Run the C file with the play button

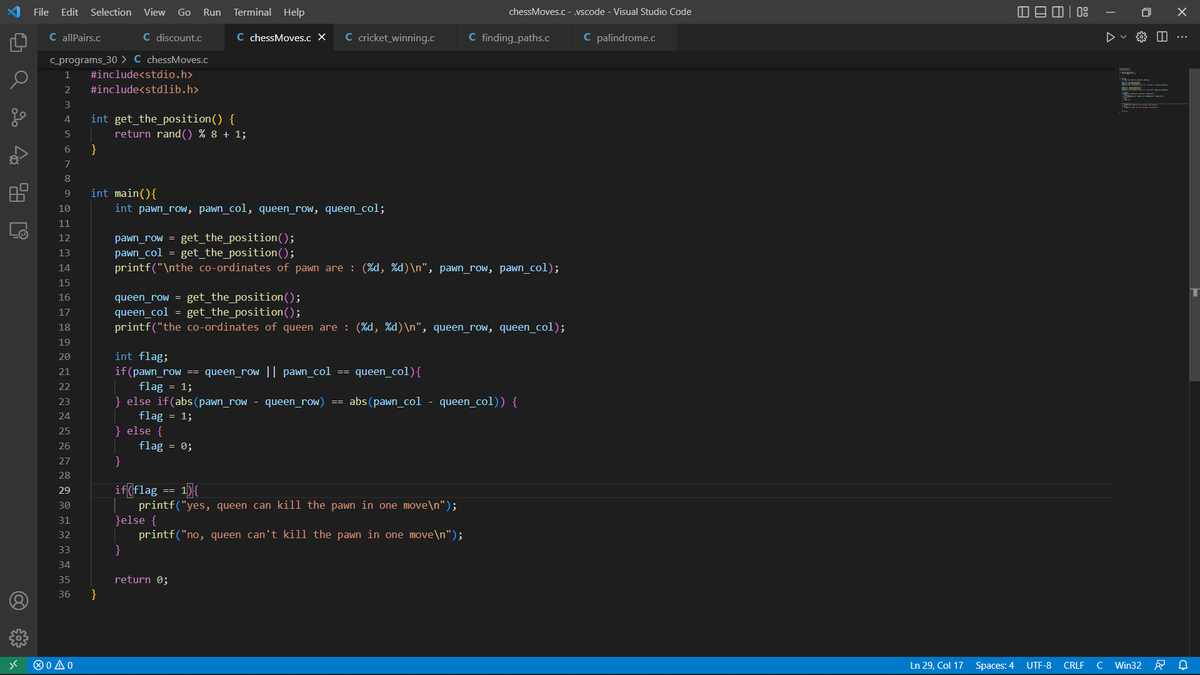point(1109,38)
